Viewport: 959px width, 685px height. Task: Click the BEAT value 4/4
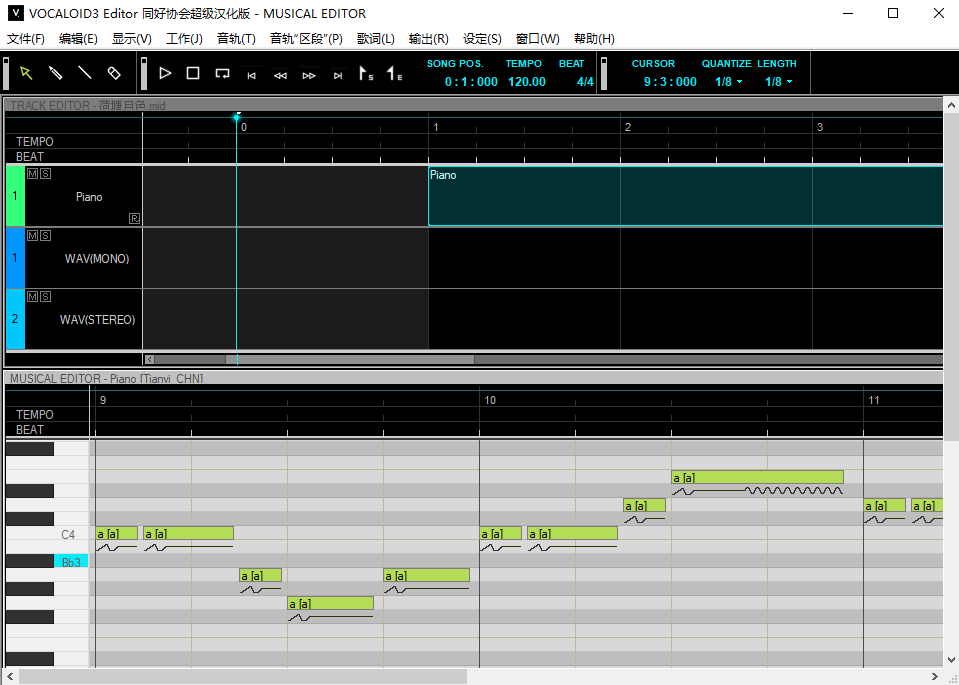pyautogui.click(x=585, y=82)
